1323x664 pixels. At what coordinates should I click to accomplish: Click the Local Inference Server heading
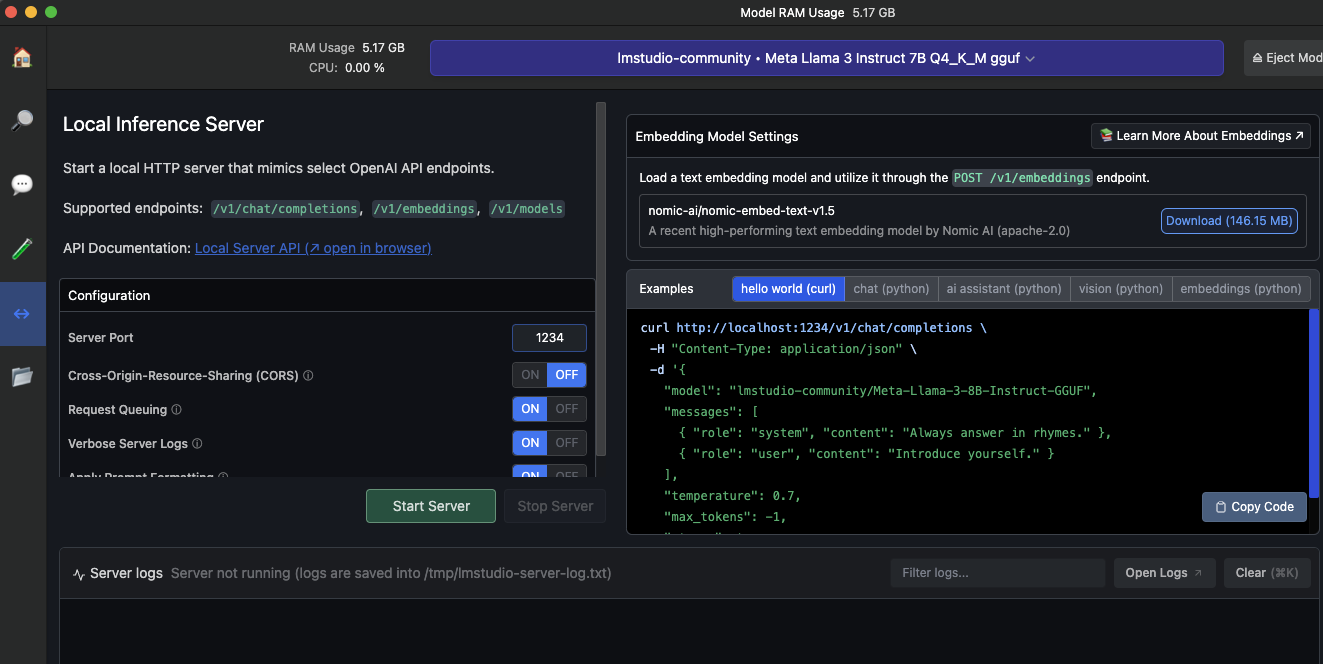(163, 124)
